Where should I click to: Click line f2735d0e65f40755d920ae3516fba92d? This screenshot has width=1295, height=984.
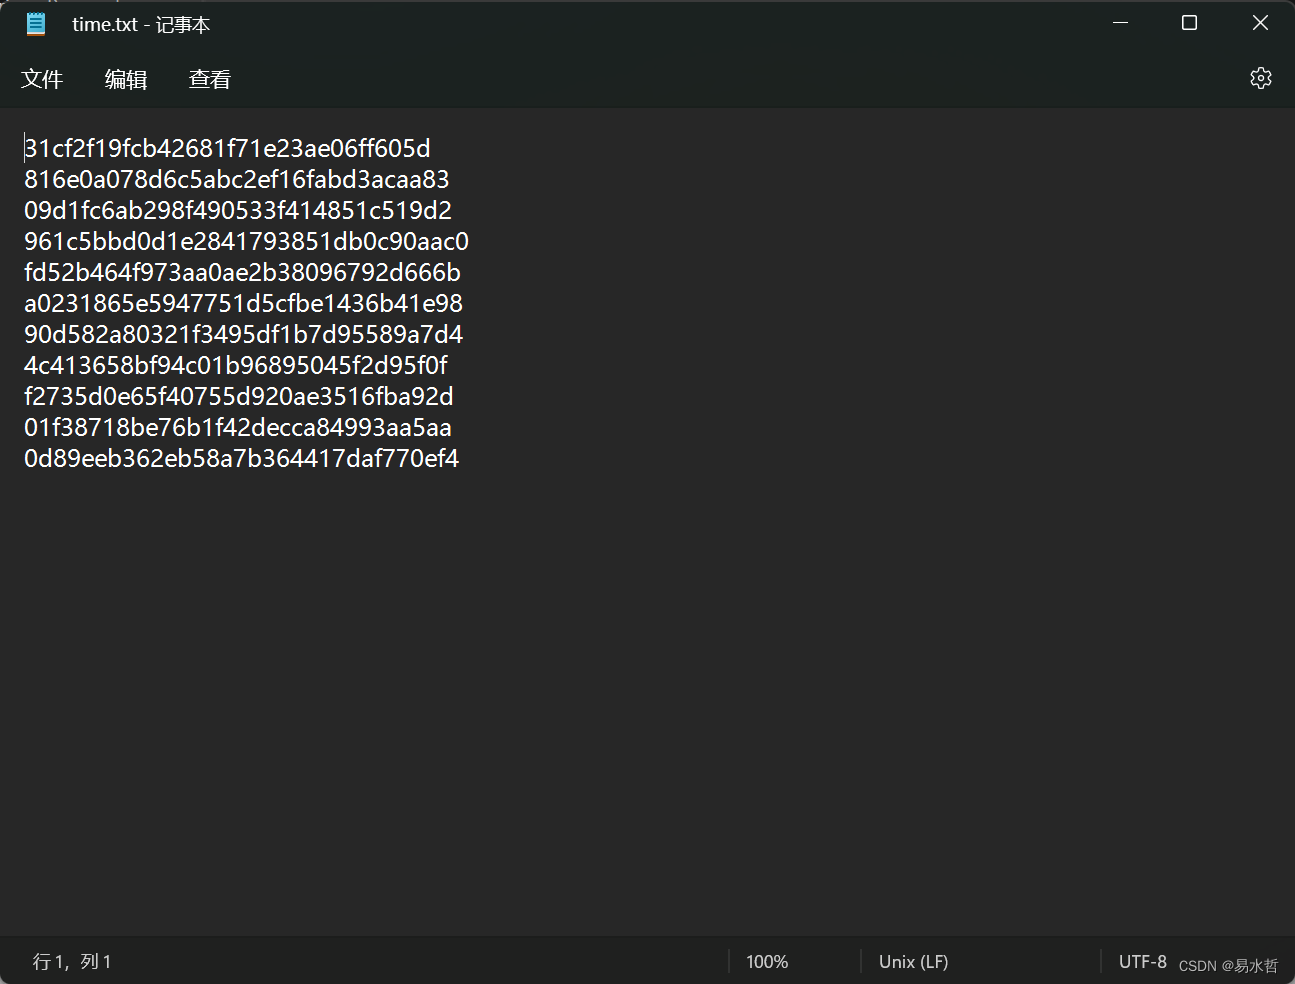point(239,396)
